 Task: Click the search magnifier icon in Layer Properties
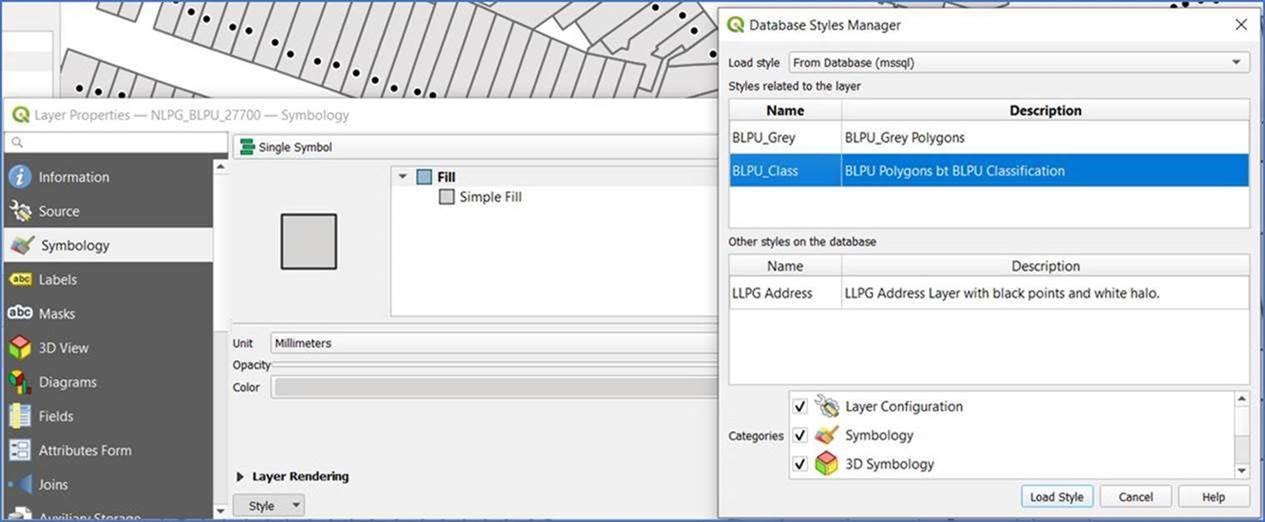click(x=17, y=143)
